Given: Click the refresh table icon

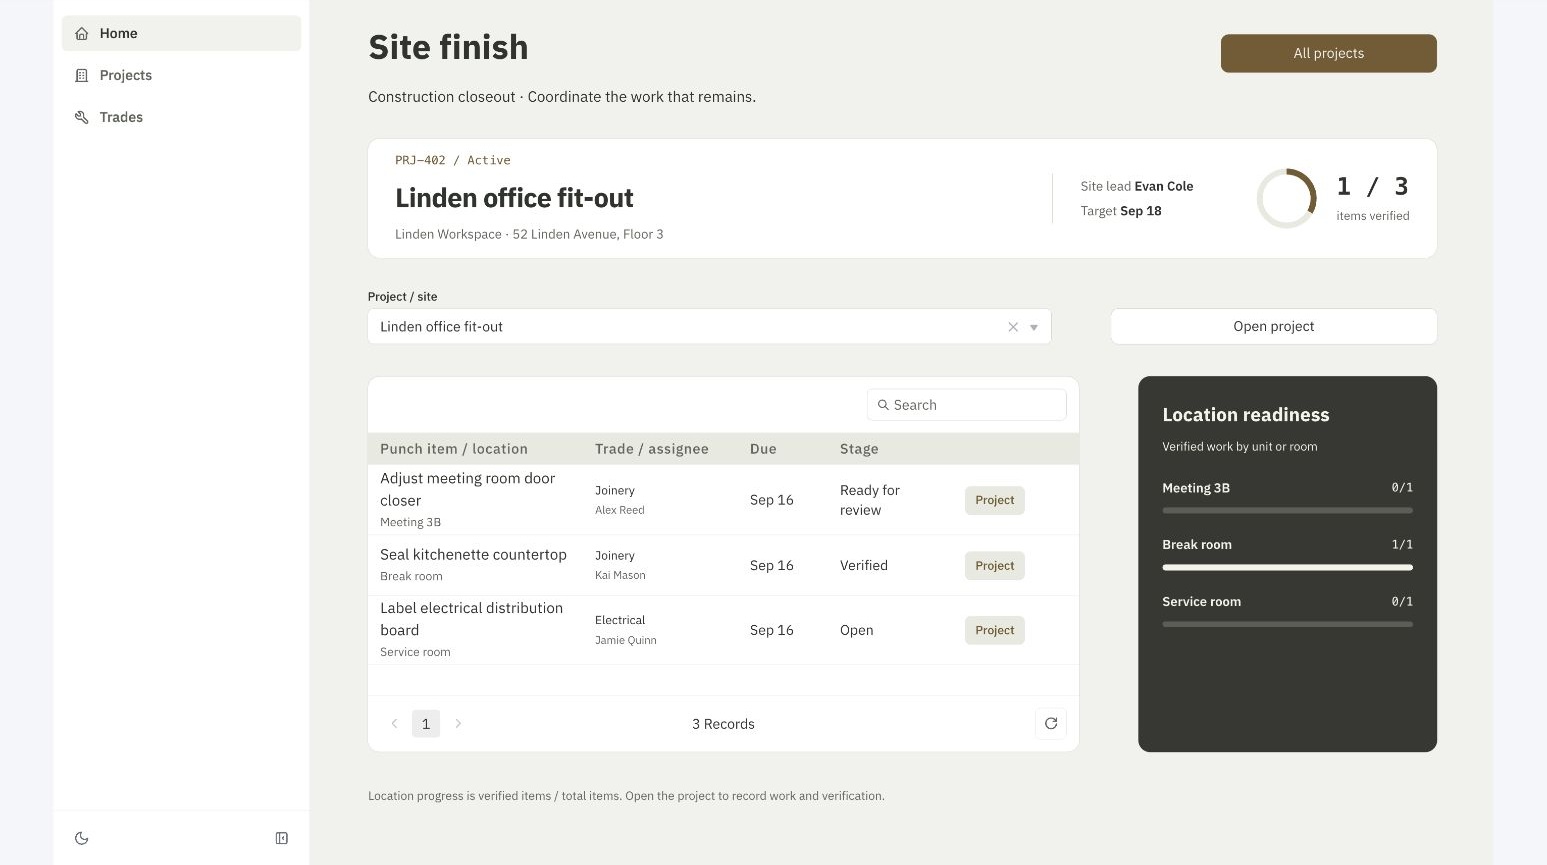Looking at the screenshot, I should (1051, 724).
